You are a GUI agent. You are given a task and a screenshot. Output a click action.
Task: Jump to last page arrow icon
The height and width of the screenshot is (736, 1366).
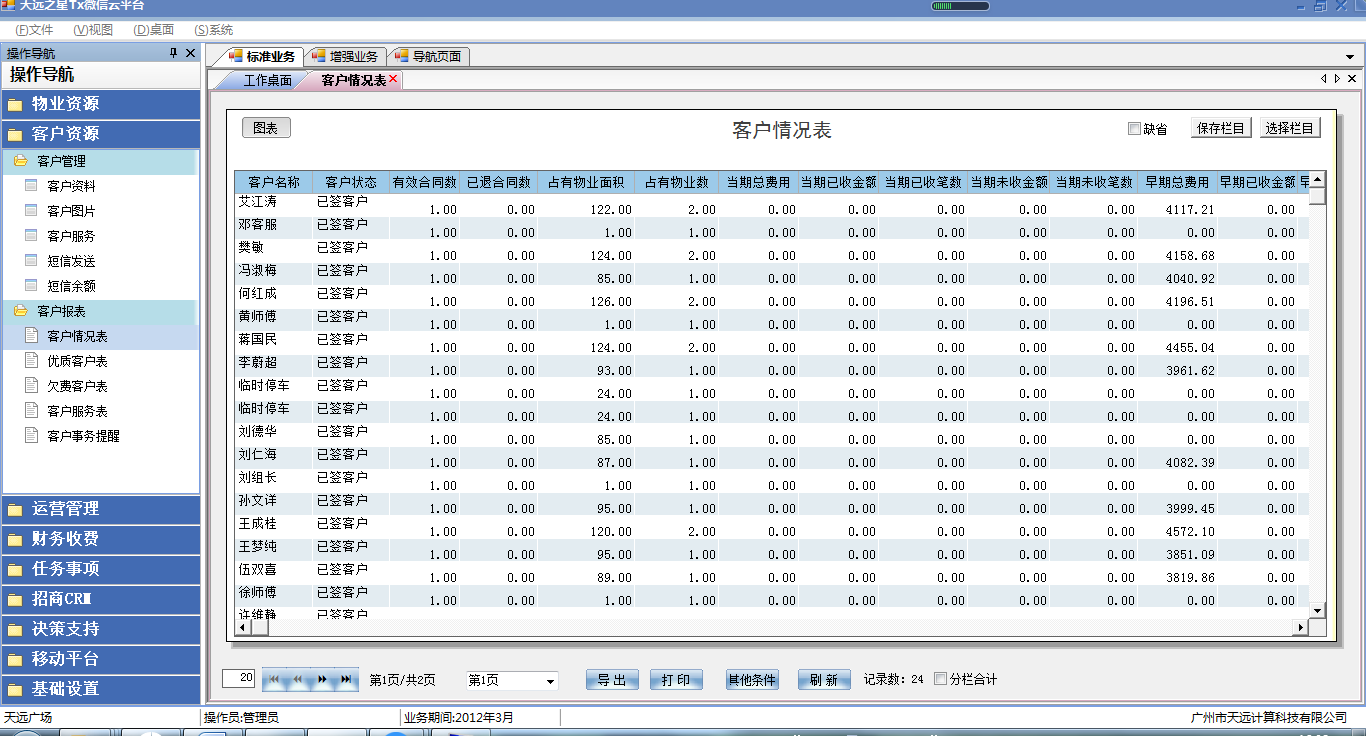coord(346,680)
